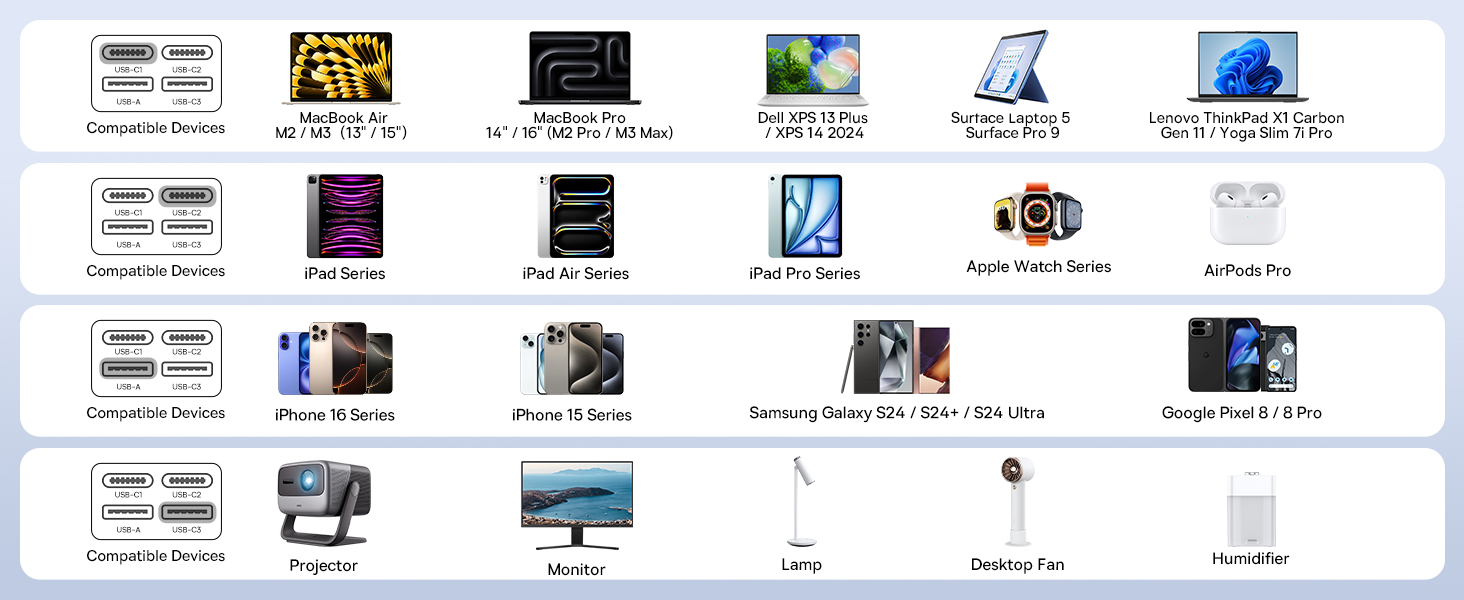The image size is (1464, 600).
Task: Click the iPhone 16 Series phones image
Action: pos(335,358)
